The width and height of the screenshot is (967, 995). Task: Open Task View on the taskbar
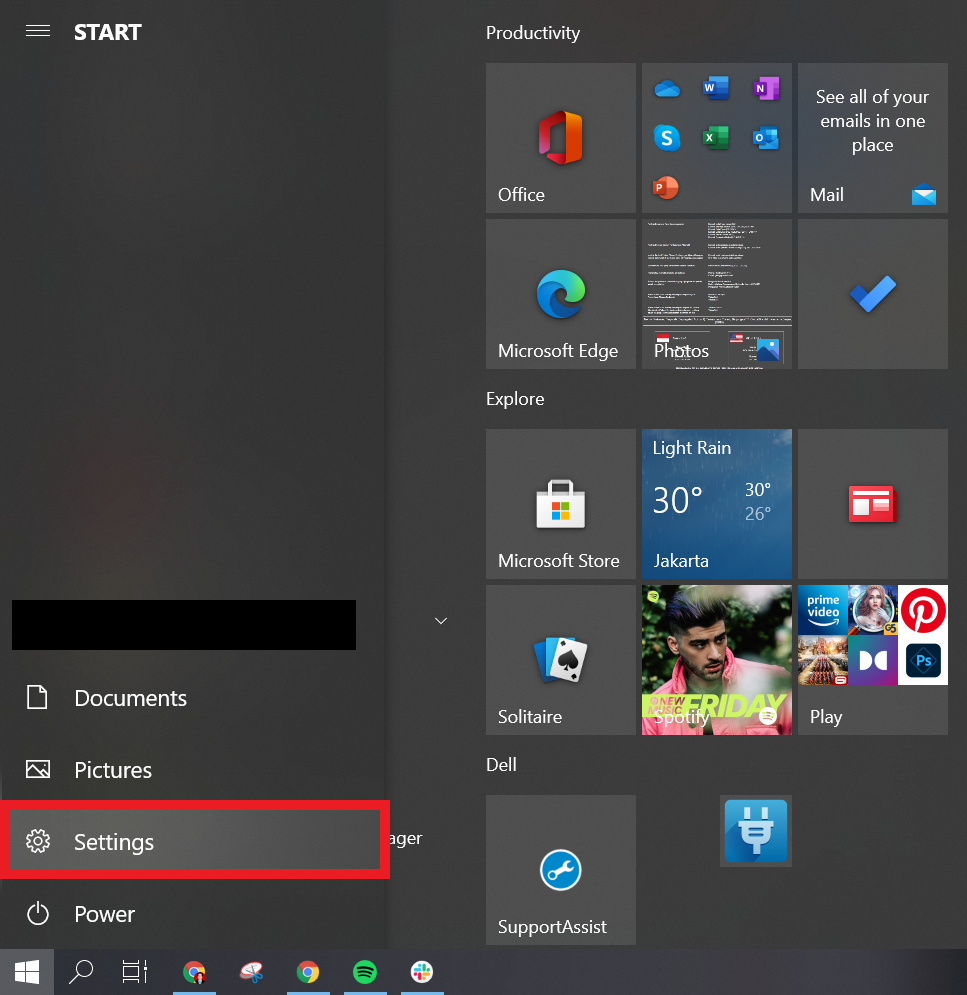pyautogui.click(x=135, y=972)
